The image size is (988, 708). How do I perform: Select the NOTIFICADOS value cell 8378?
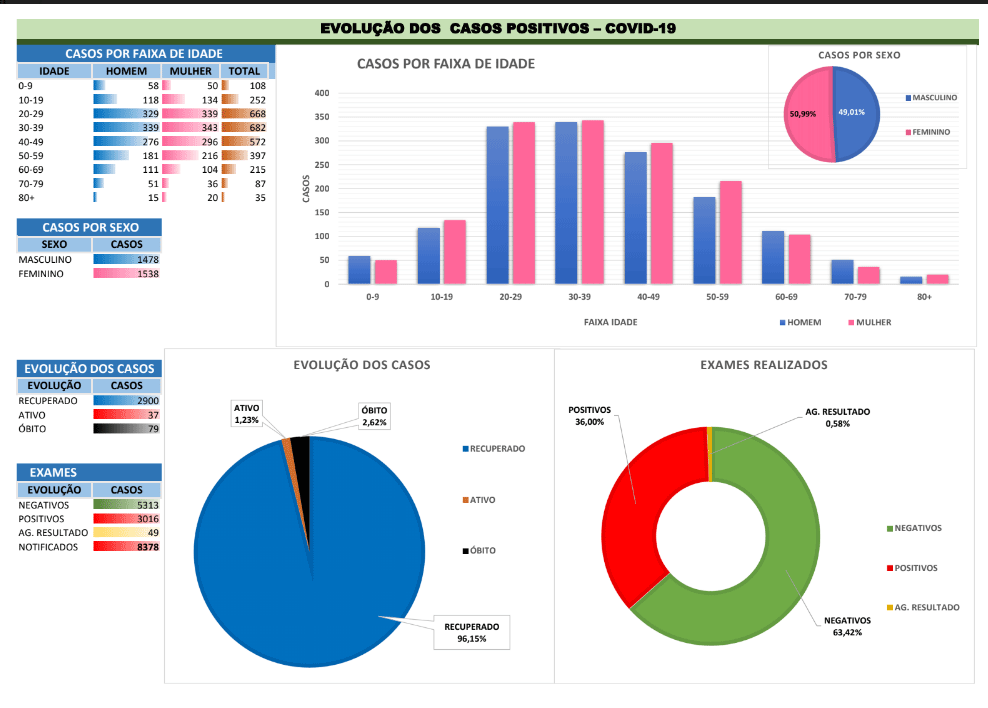coord(127,547)
